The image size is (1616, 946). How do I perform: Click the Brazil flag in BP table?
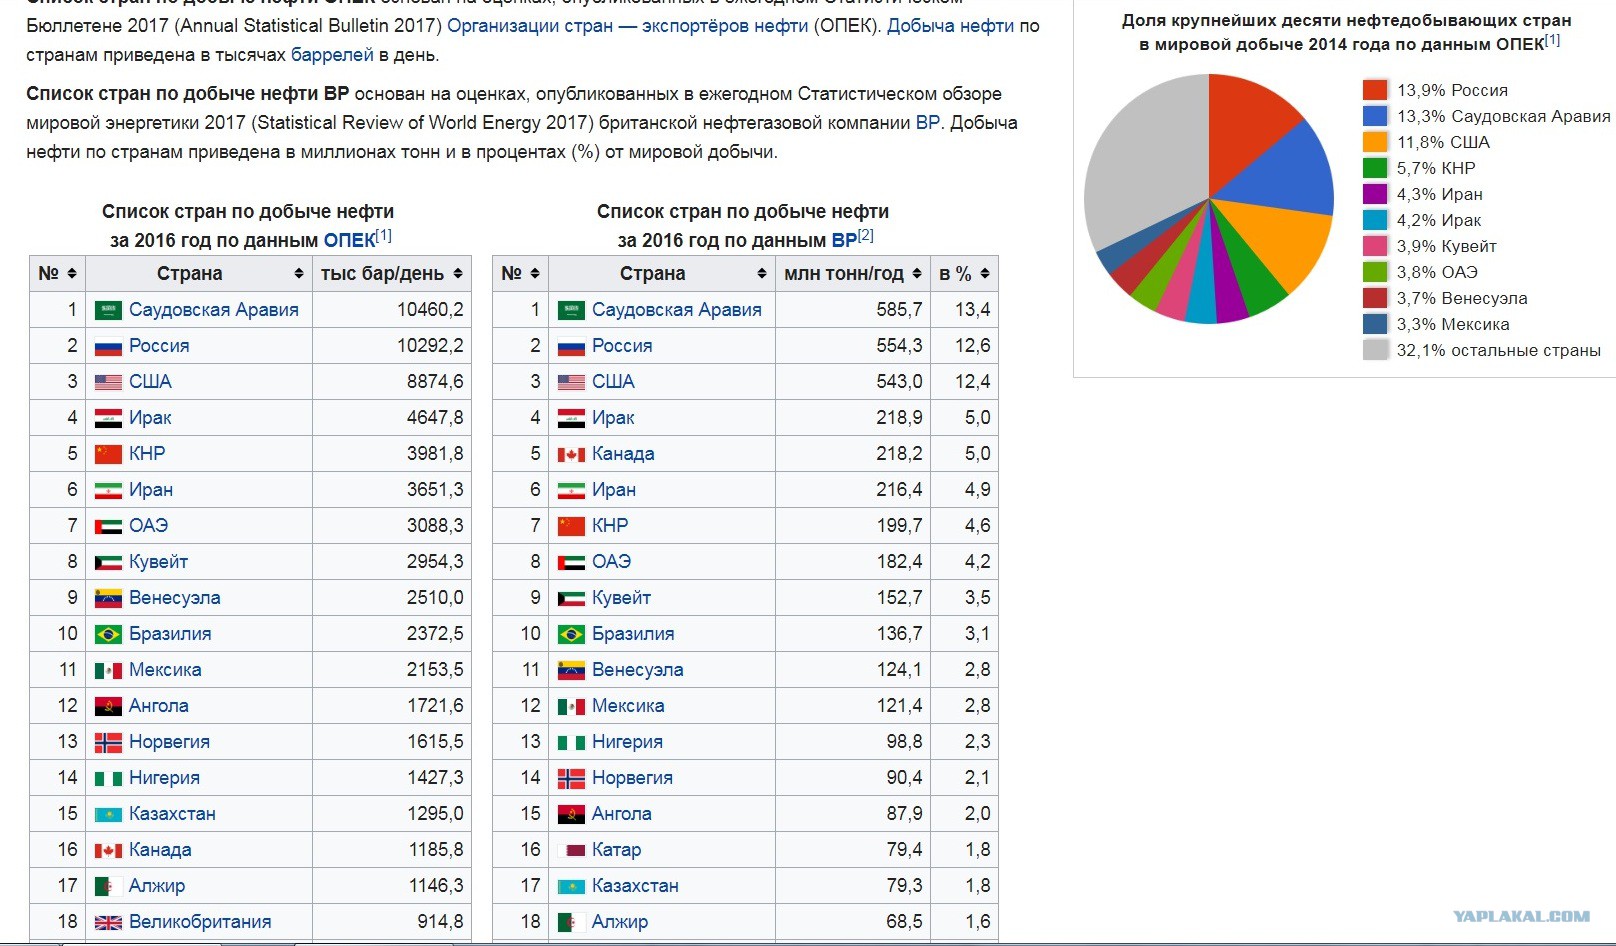click(x=571, y=634)
